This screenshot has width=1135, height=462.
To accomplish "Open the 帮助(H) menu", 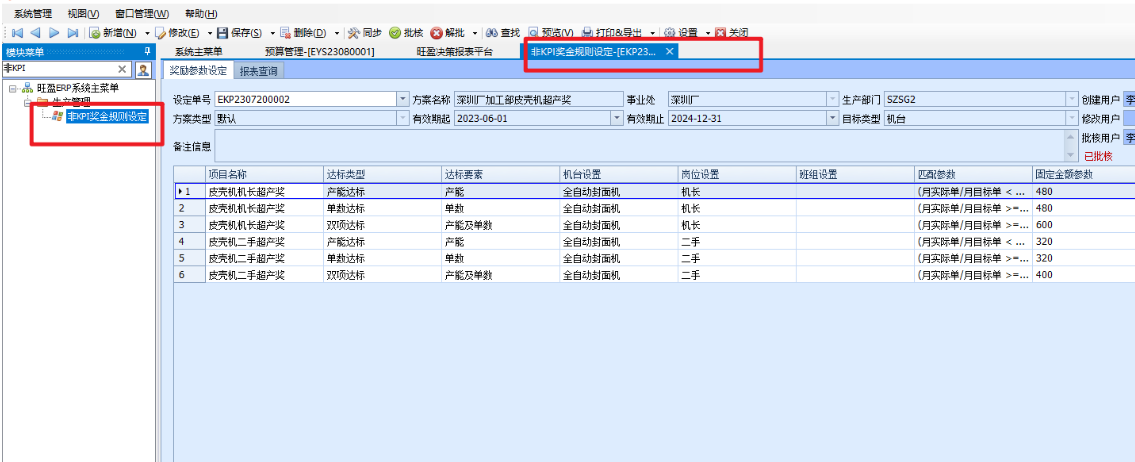I will pos(201,14).
